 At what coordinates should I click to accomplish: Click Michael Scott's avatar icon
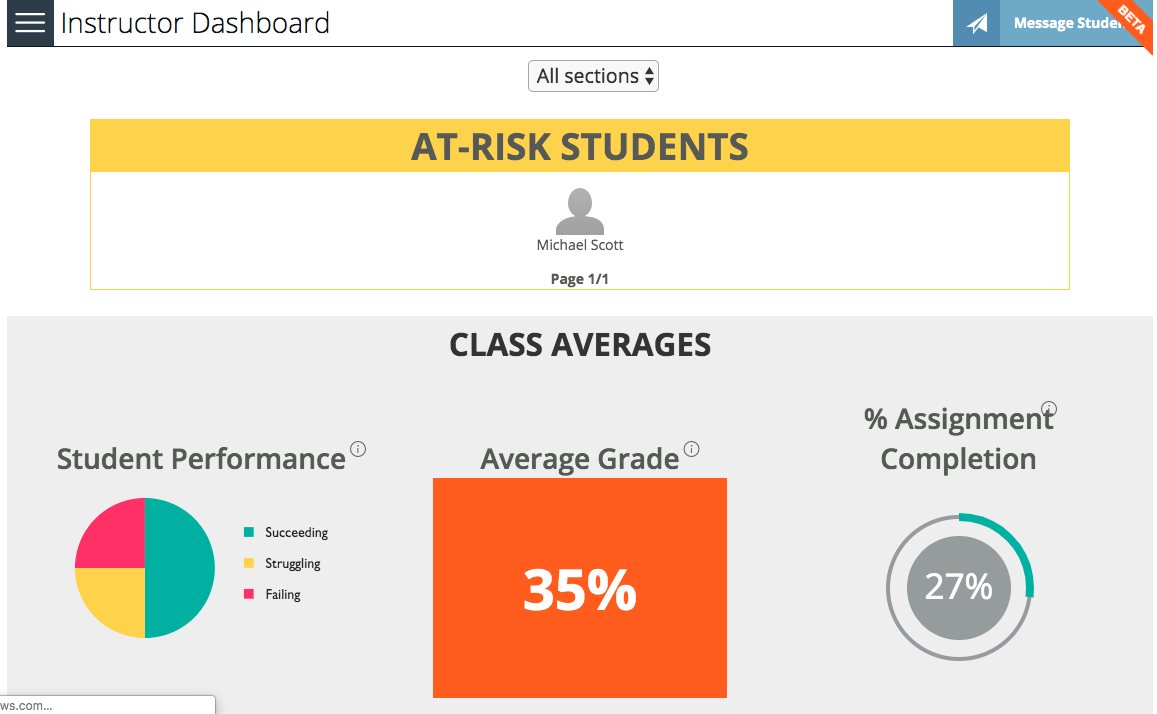(x=580, y=211)
